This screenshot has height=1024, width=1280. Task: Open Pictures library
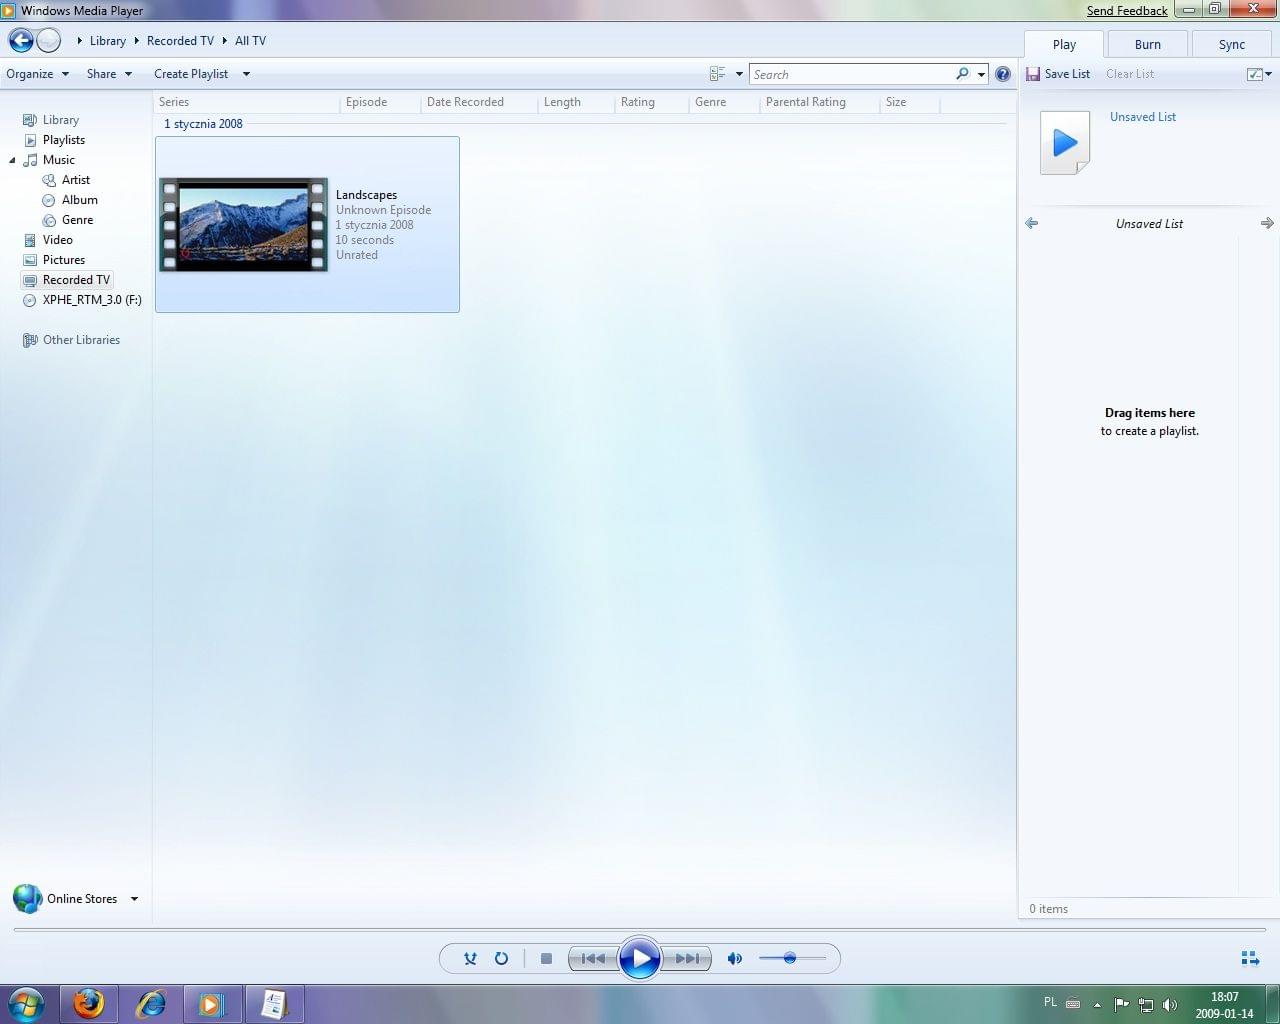[63, 260]
